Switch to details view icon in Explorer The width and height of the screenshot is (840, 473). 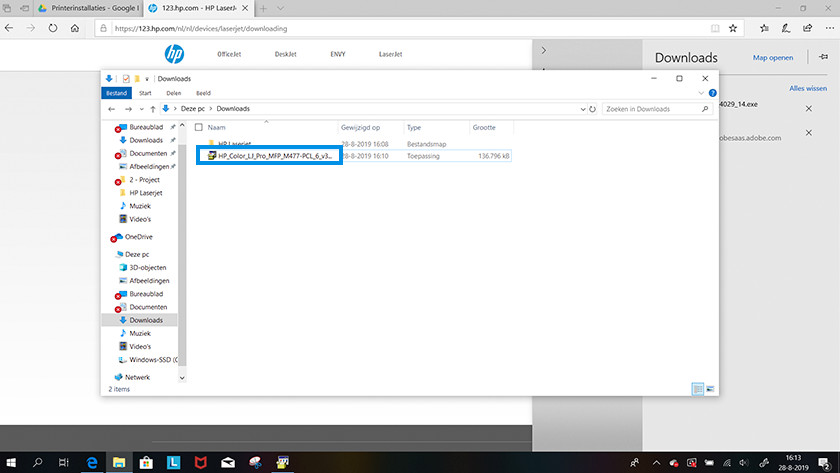(x=698, y=389)
